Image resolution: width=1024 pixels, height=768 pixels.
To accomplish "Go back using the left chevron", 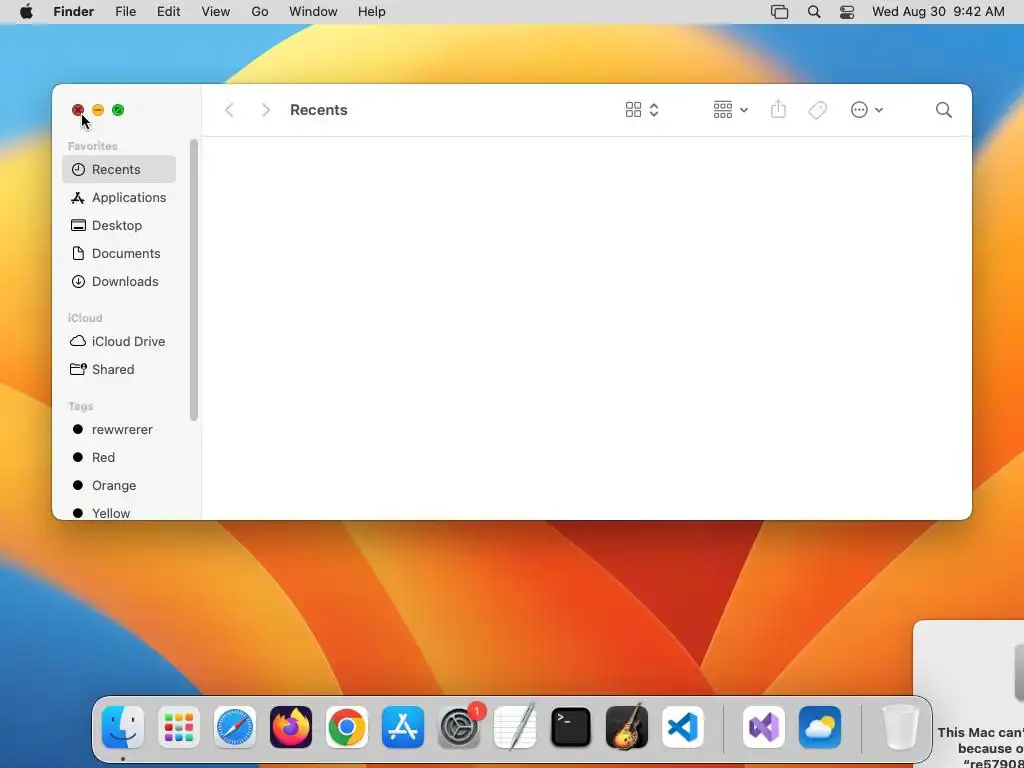I will [x=229, y=110].
